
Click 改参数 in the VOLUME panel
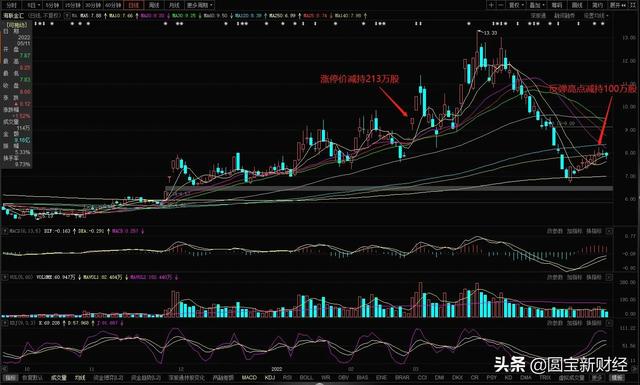click(555, 277)
